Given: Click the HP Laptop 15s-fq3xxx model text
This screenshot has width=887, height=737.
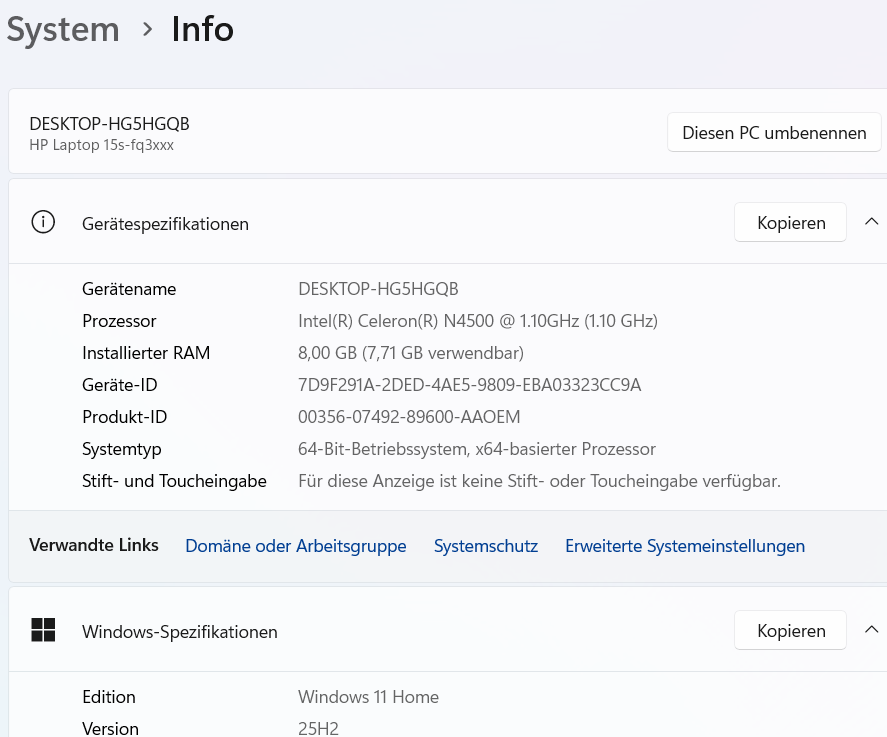Looking at the screenshot, I should 101,145.
